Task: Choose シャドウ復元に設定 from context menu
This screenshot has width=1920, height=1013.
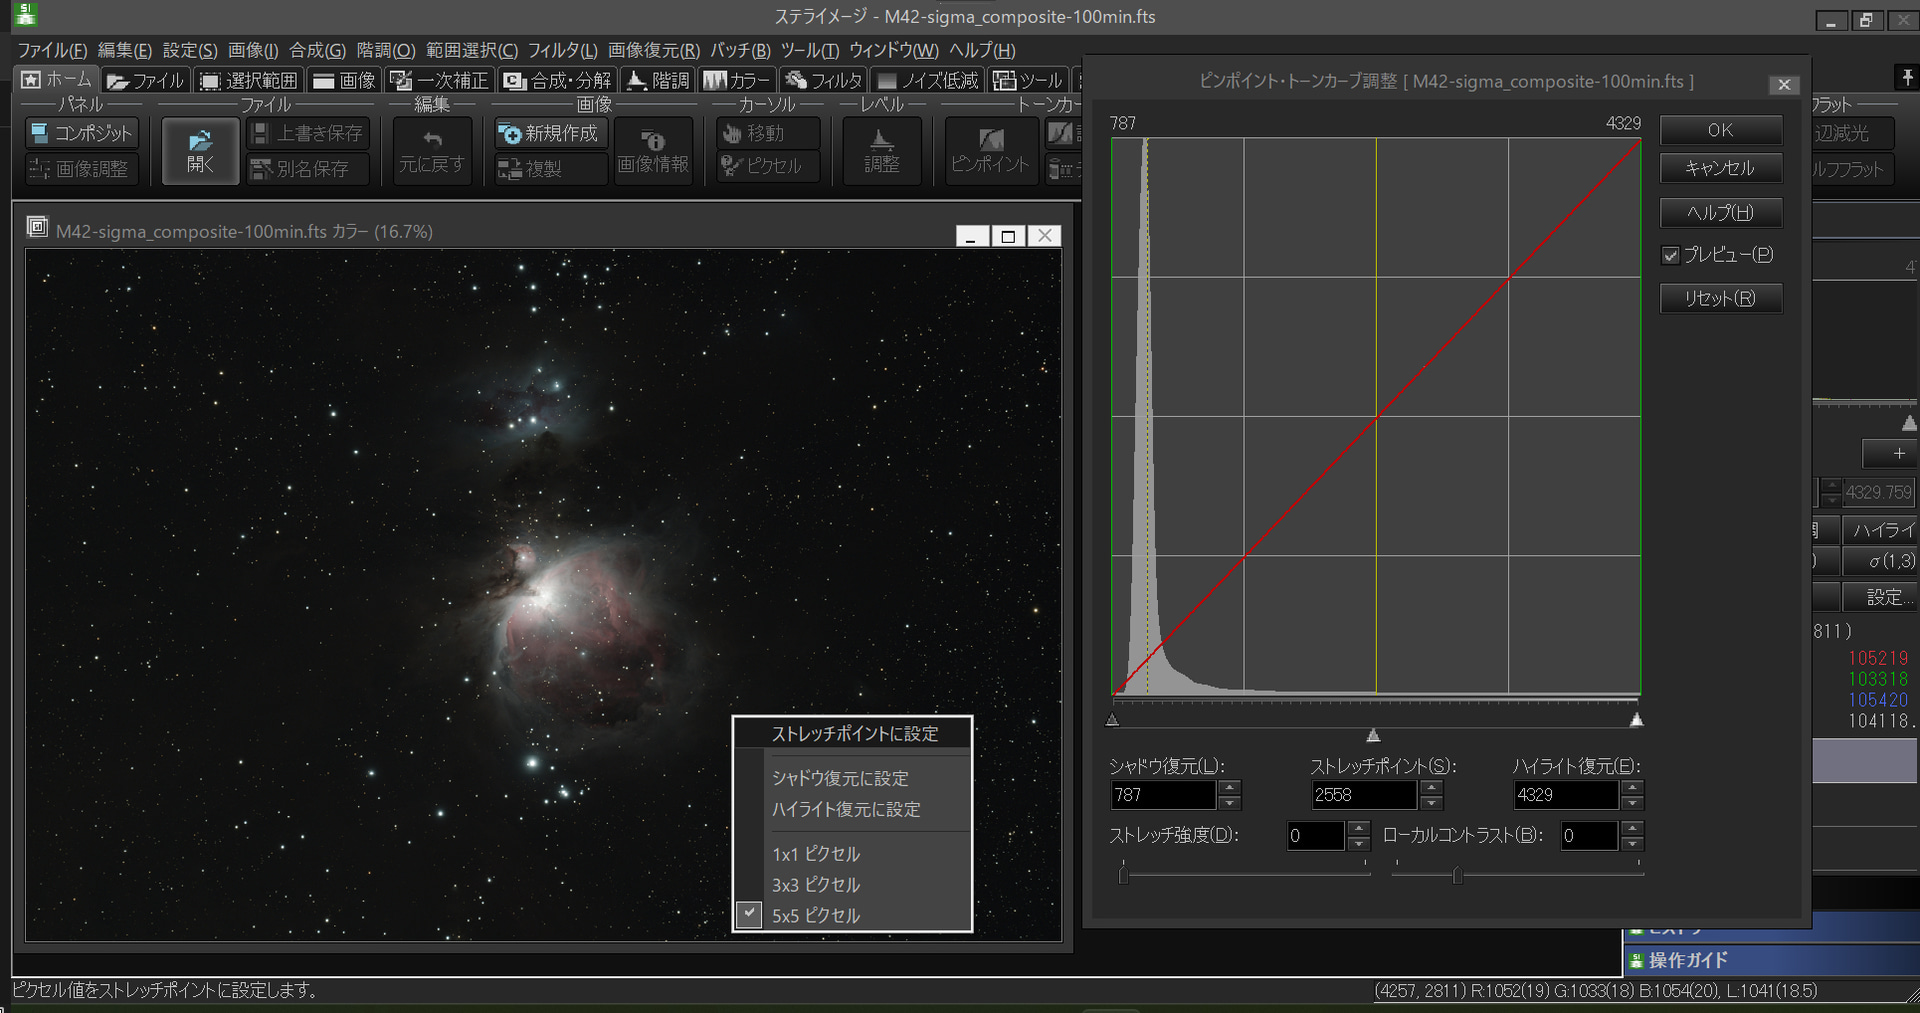Action: (840, 778)
